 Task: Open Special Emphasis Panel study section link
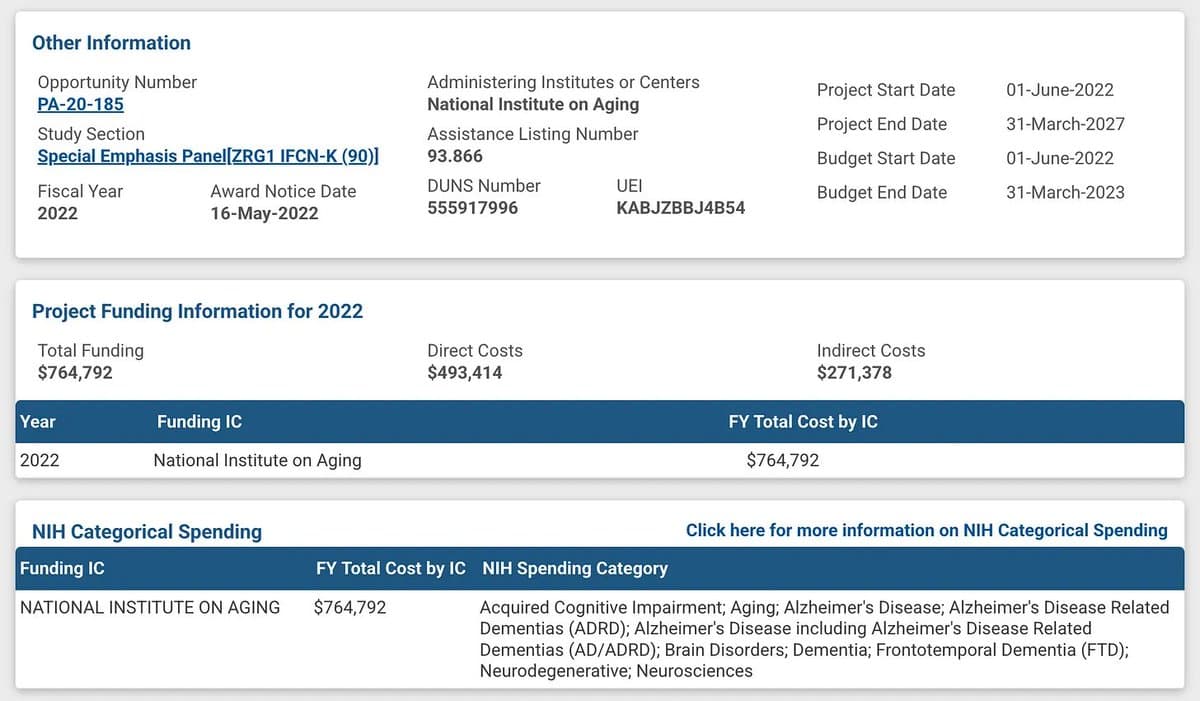coord(208,156)
